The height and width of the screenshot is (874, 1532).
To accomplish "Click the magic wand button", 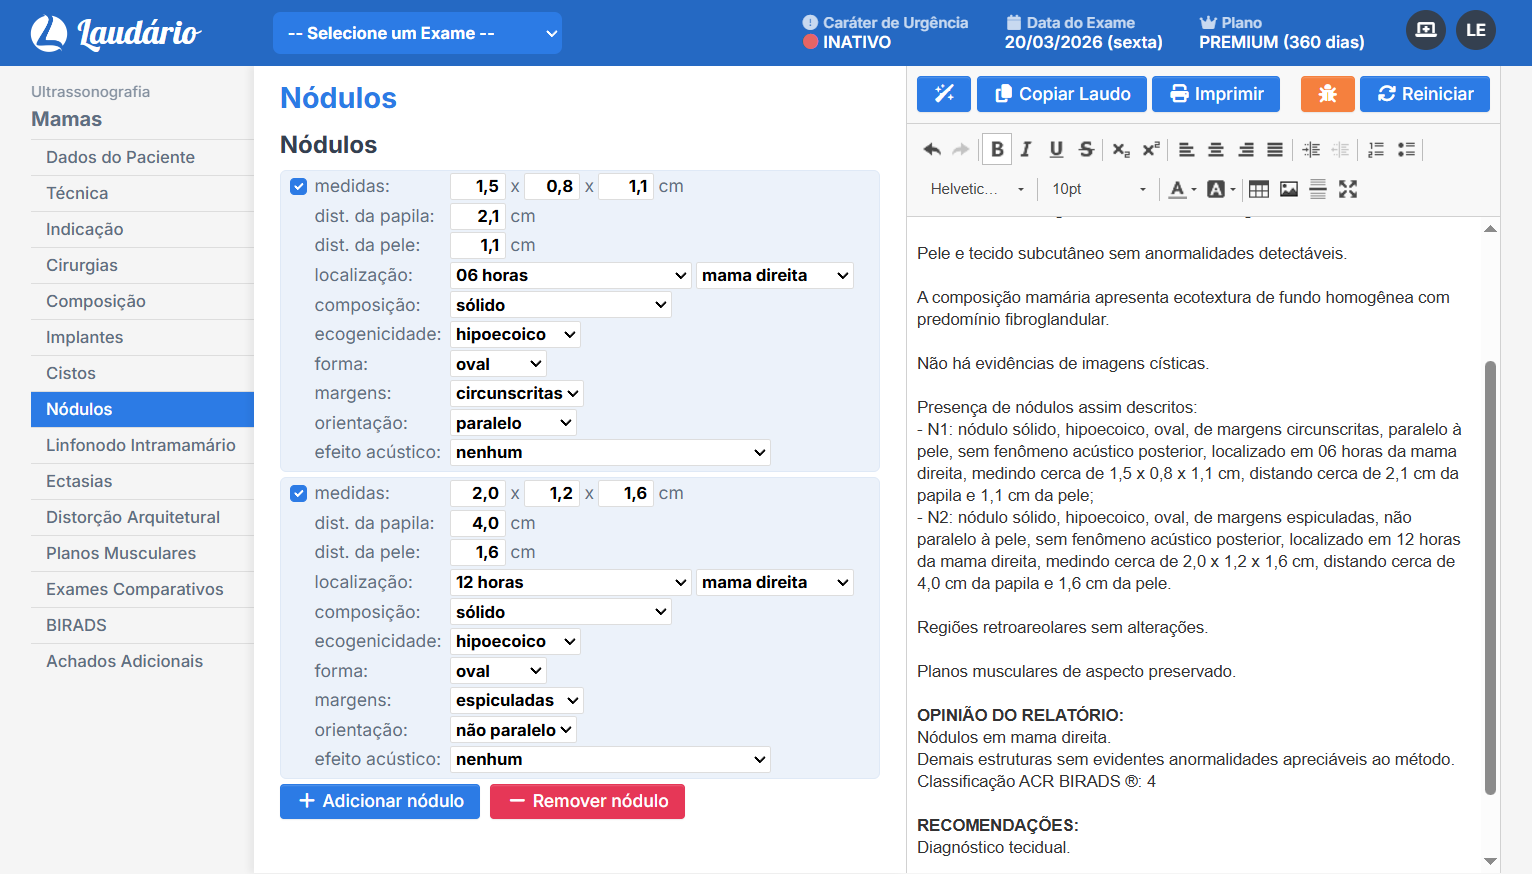I will click(x=943, y=94).
